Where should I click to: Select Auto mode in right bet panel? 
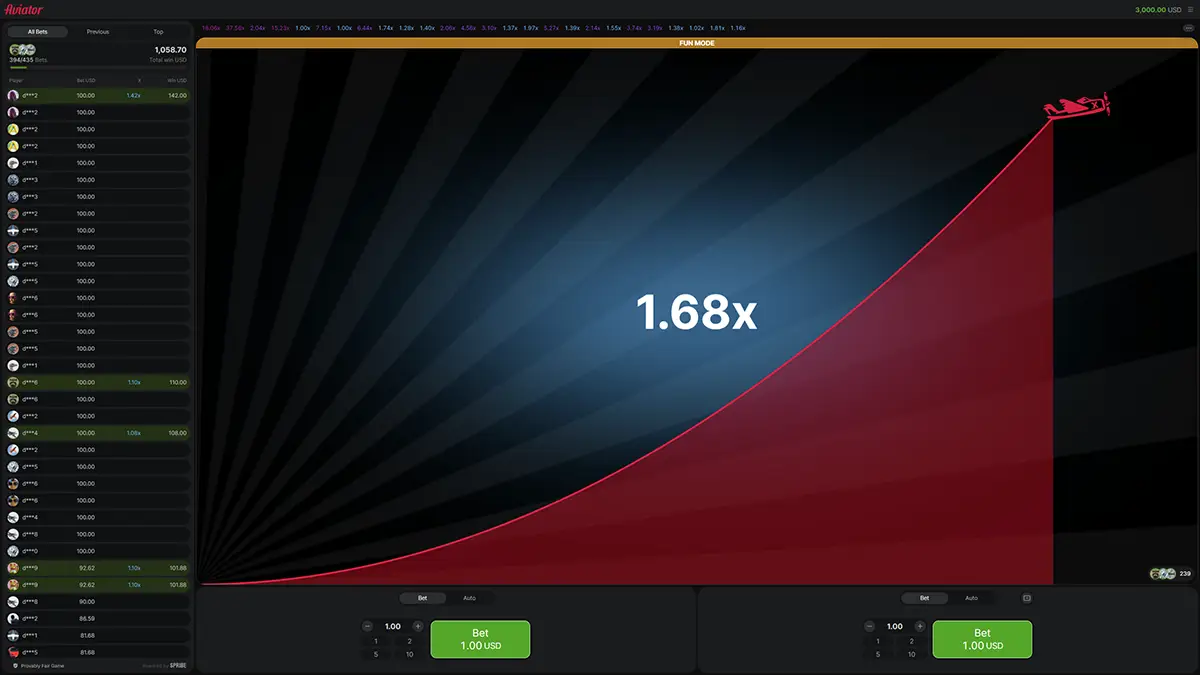(971, 598)
